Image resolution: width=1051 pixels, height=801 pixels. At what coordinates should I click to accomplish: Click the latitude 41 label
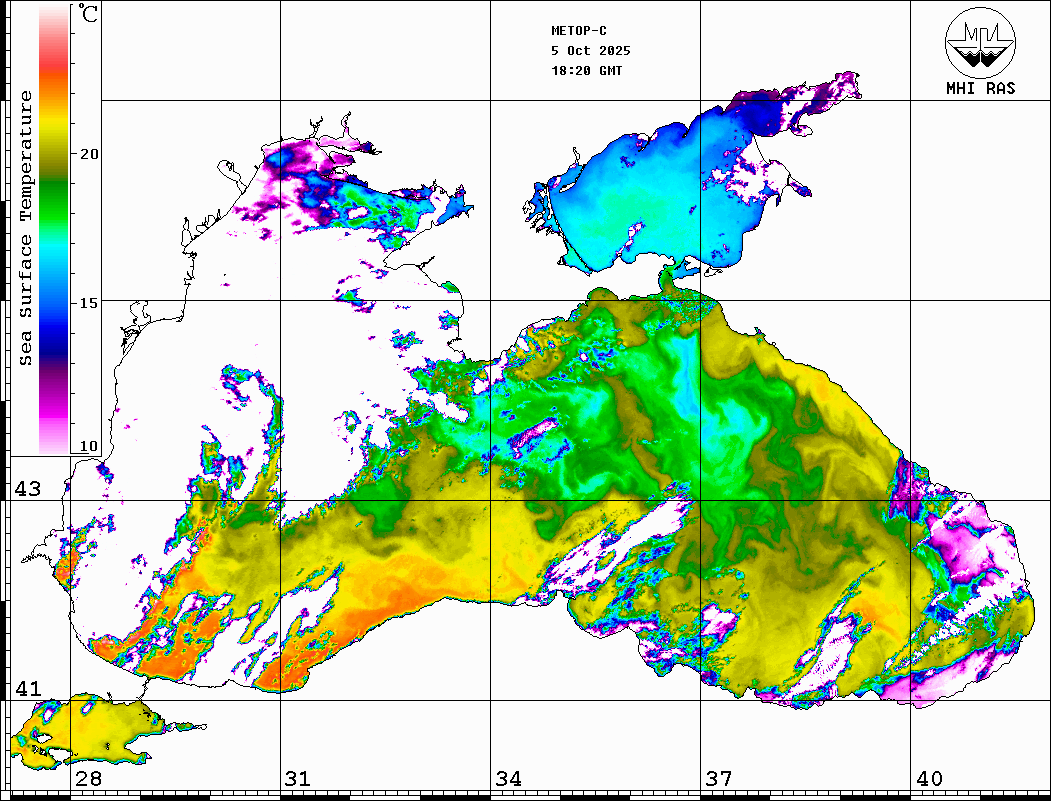27,689
